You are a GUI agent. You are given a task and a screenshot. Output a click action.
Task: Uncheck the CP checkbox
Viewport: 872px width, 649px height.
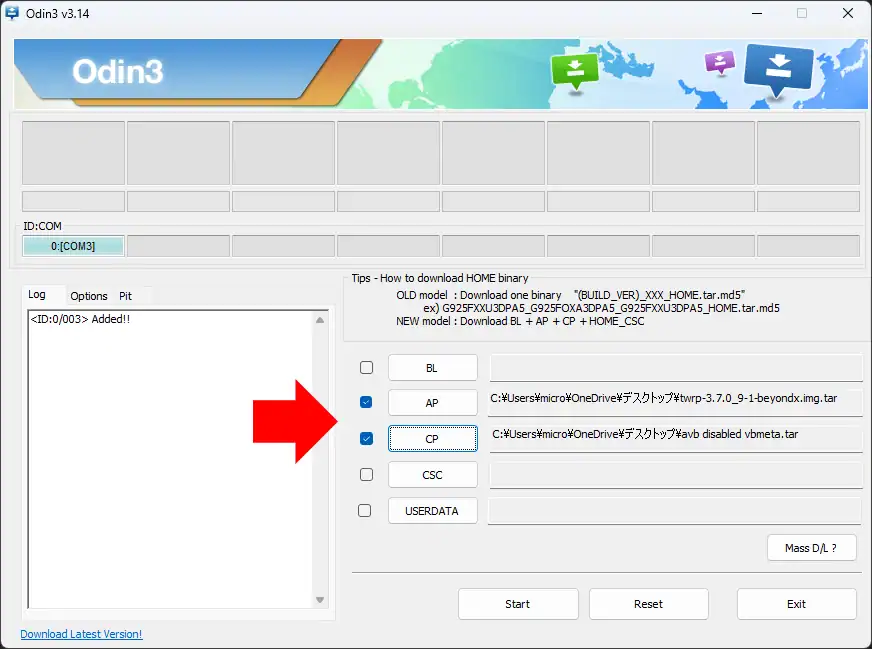coord(366,438)
